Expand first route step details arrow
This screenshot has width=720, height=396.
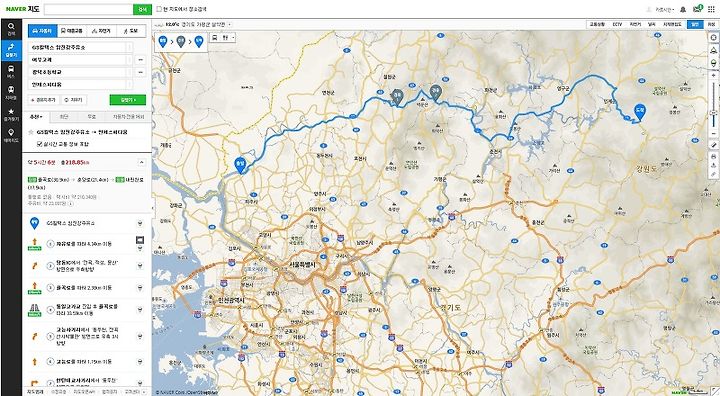(x=140, y=223)
